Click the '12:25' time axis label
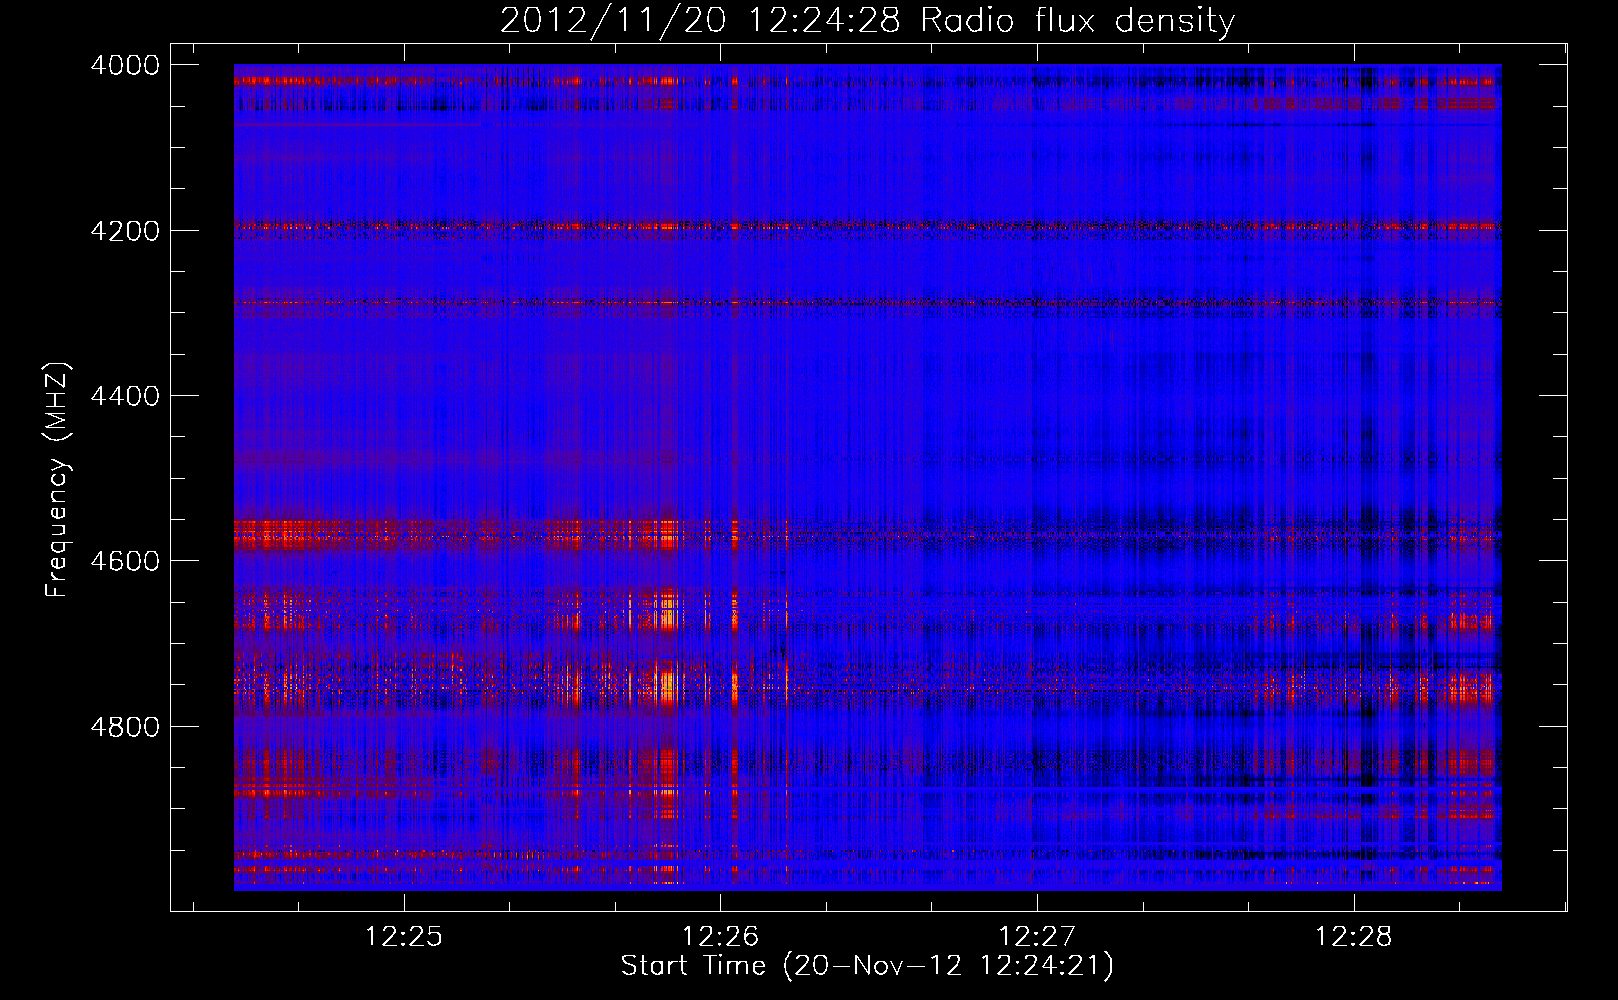The width and height of the screenshot is (1618, 1000). click(x=404, y=937)
